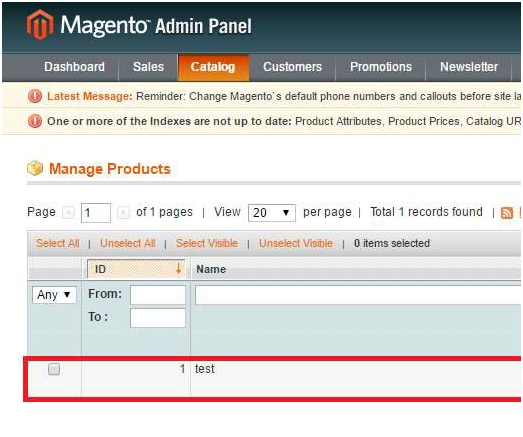Open the RSS feed icon
The height and width of the screenshot is (437, 523).
tap(507, 212)
